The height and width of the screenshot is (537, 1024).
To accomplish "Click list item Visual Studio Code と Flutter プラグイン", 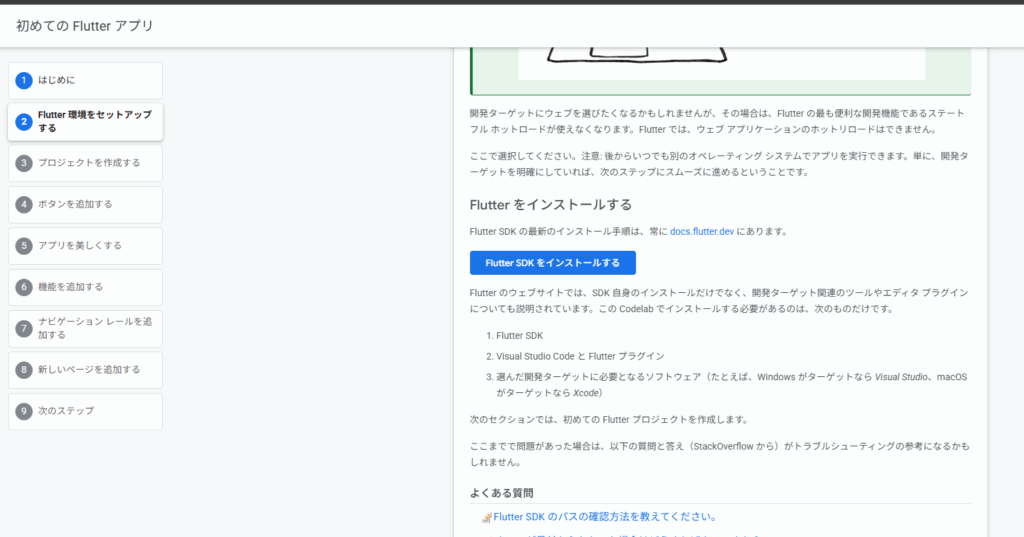I will pos(580,356).
